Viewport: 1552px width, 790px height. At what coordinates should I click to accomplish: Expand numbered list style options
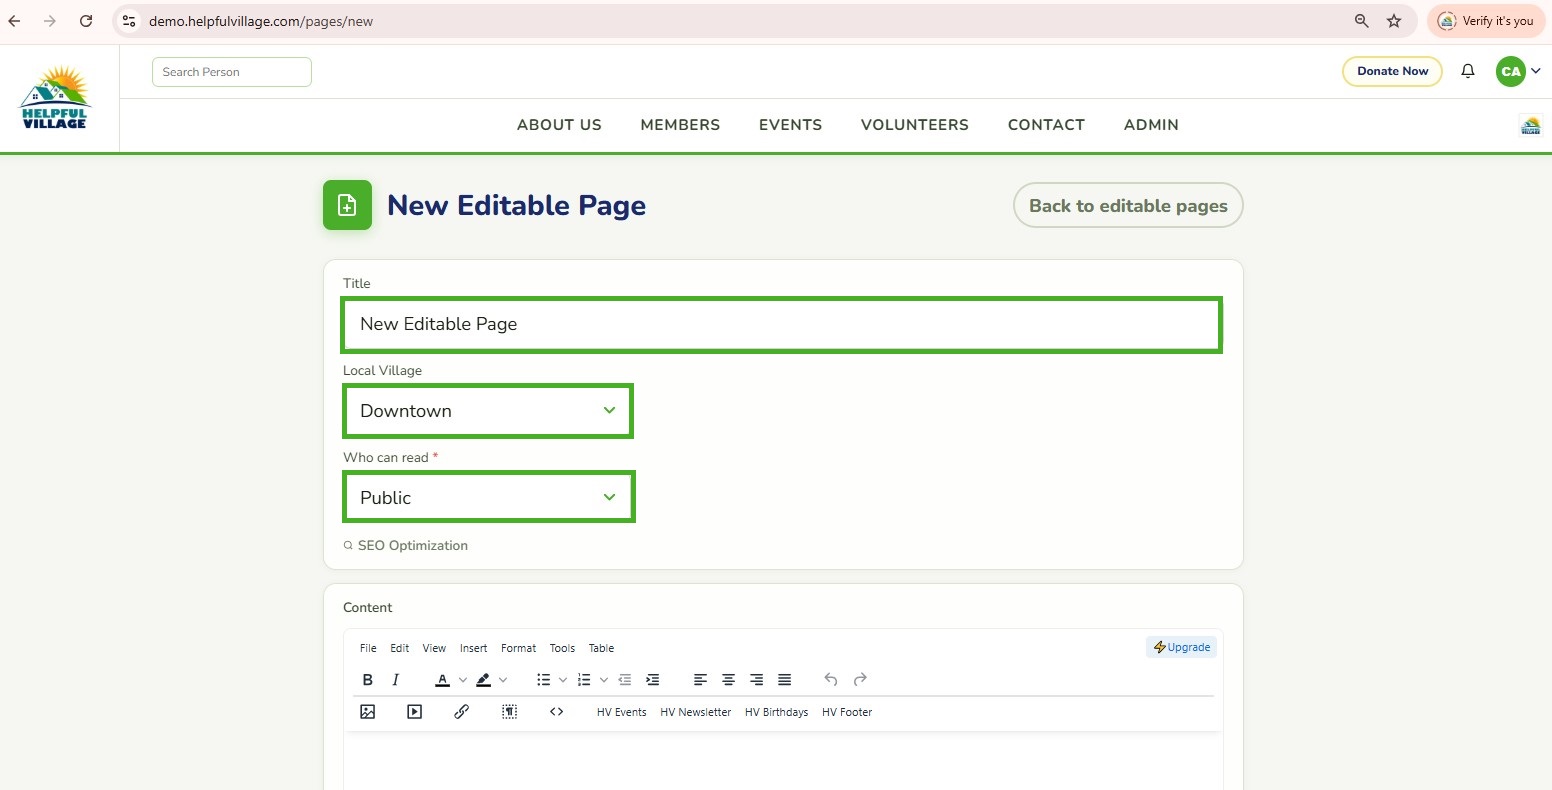pyautogui.click(x=604, y=680)
